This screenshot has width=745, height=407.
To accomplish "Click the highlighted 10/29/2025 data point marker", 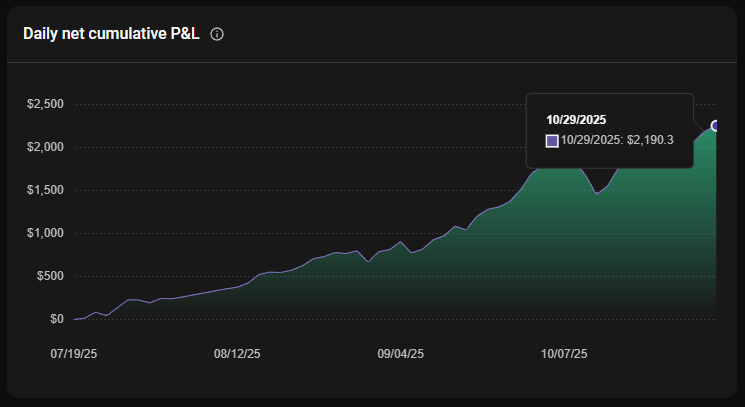I will 716,125.
